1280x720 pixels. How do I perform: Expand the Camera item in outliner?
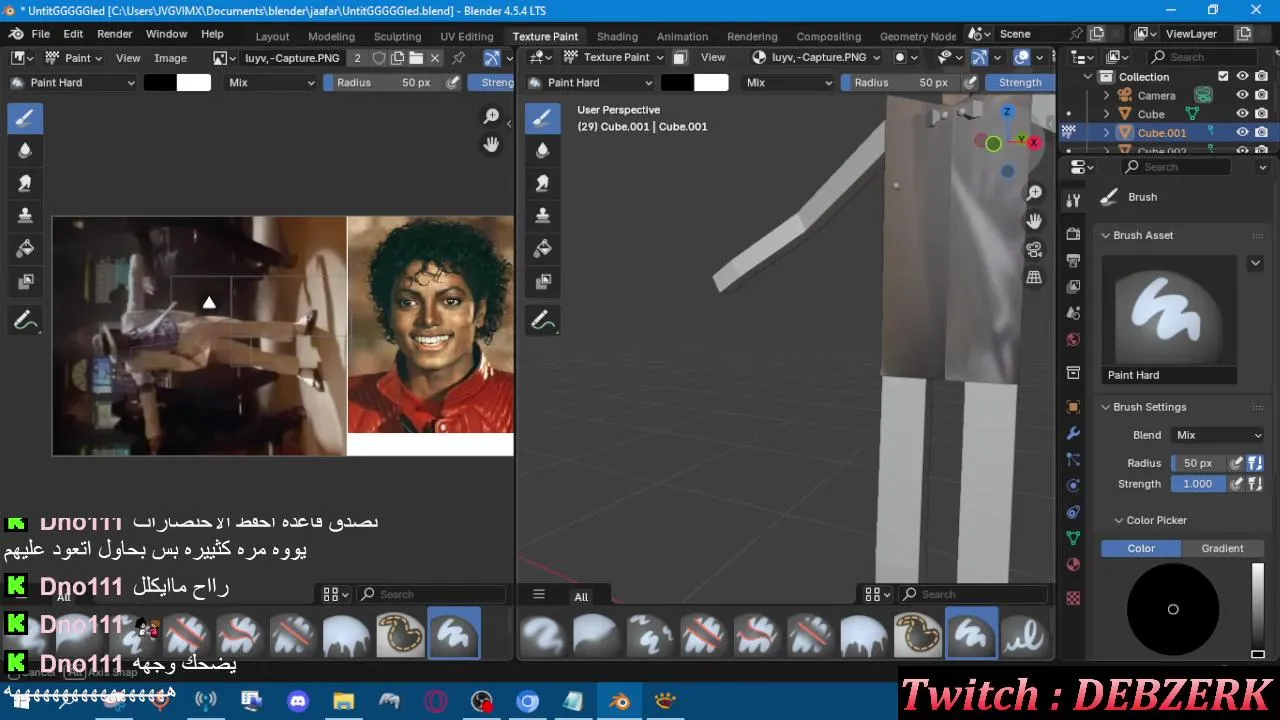click(x=1107, y=95)
